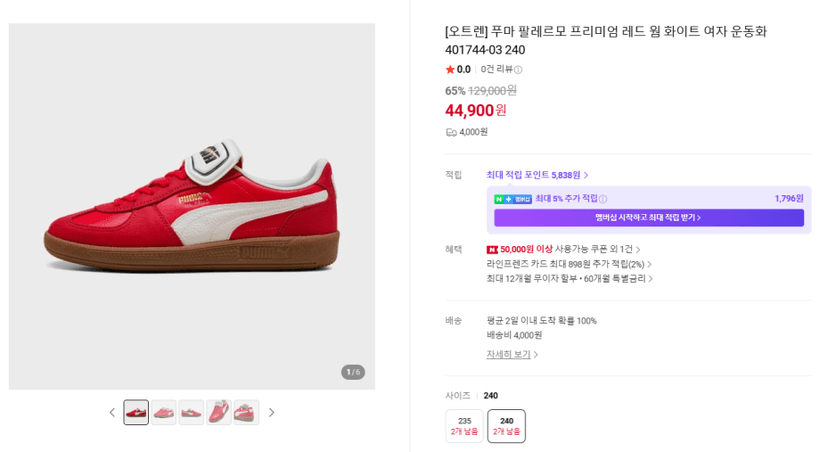Image resolution: width=828 pixels, height=452 pixels.
Task: Click the review info icon
Action: (519, 70)
